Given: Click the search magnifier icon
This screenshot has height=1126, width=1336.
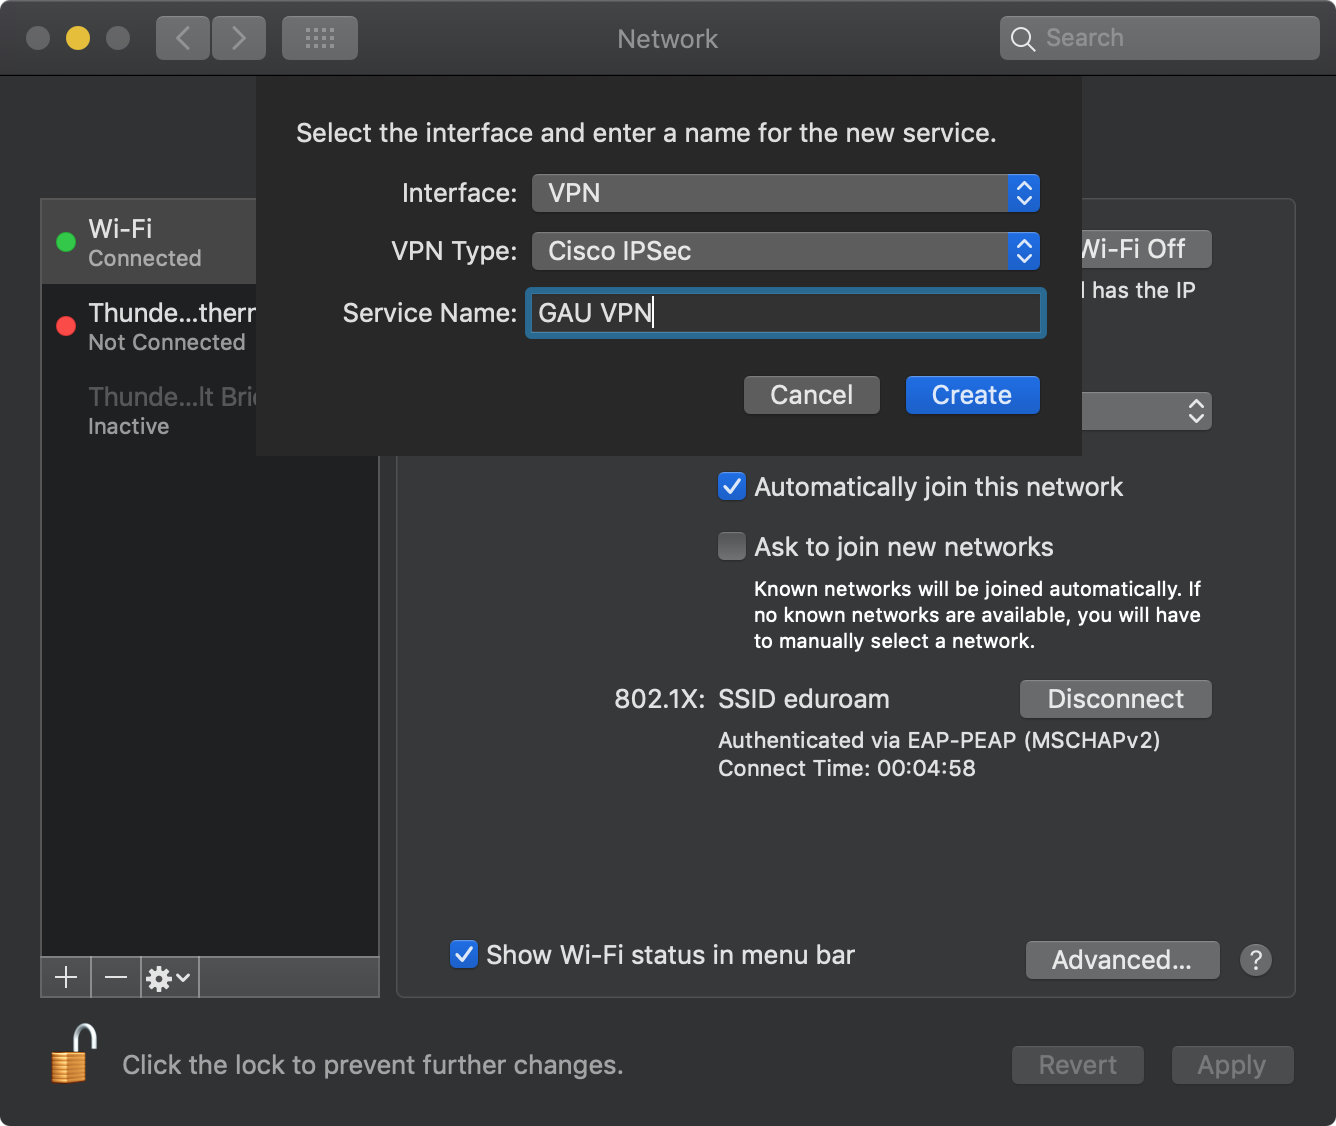Looking at the screenshot, I should pyautogui.click(x=1022, y=39).
